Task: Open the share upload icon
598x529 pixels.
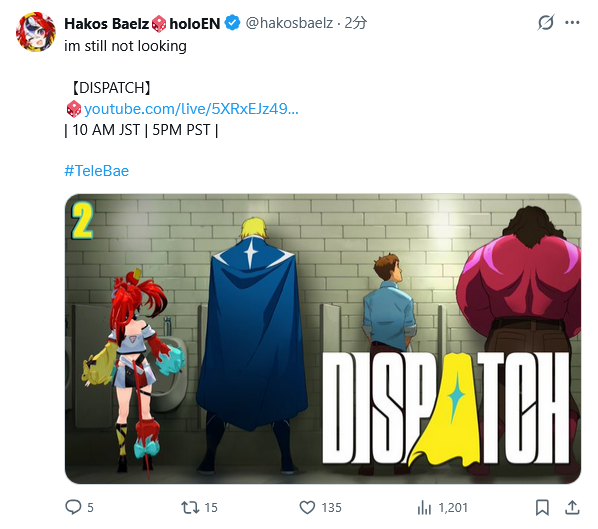Action: 572,507
